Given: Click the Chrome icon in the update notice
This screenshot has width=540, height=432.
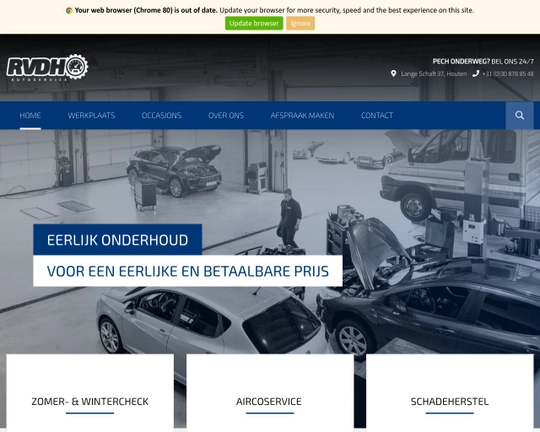Looking at the screenshot, I should coord(69,11).
